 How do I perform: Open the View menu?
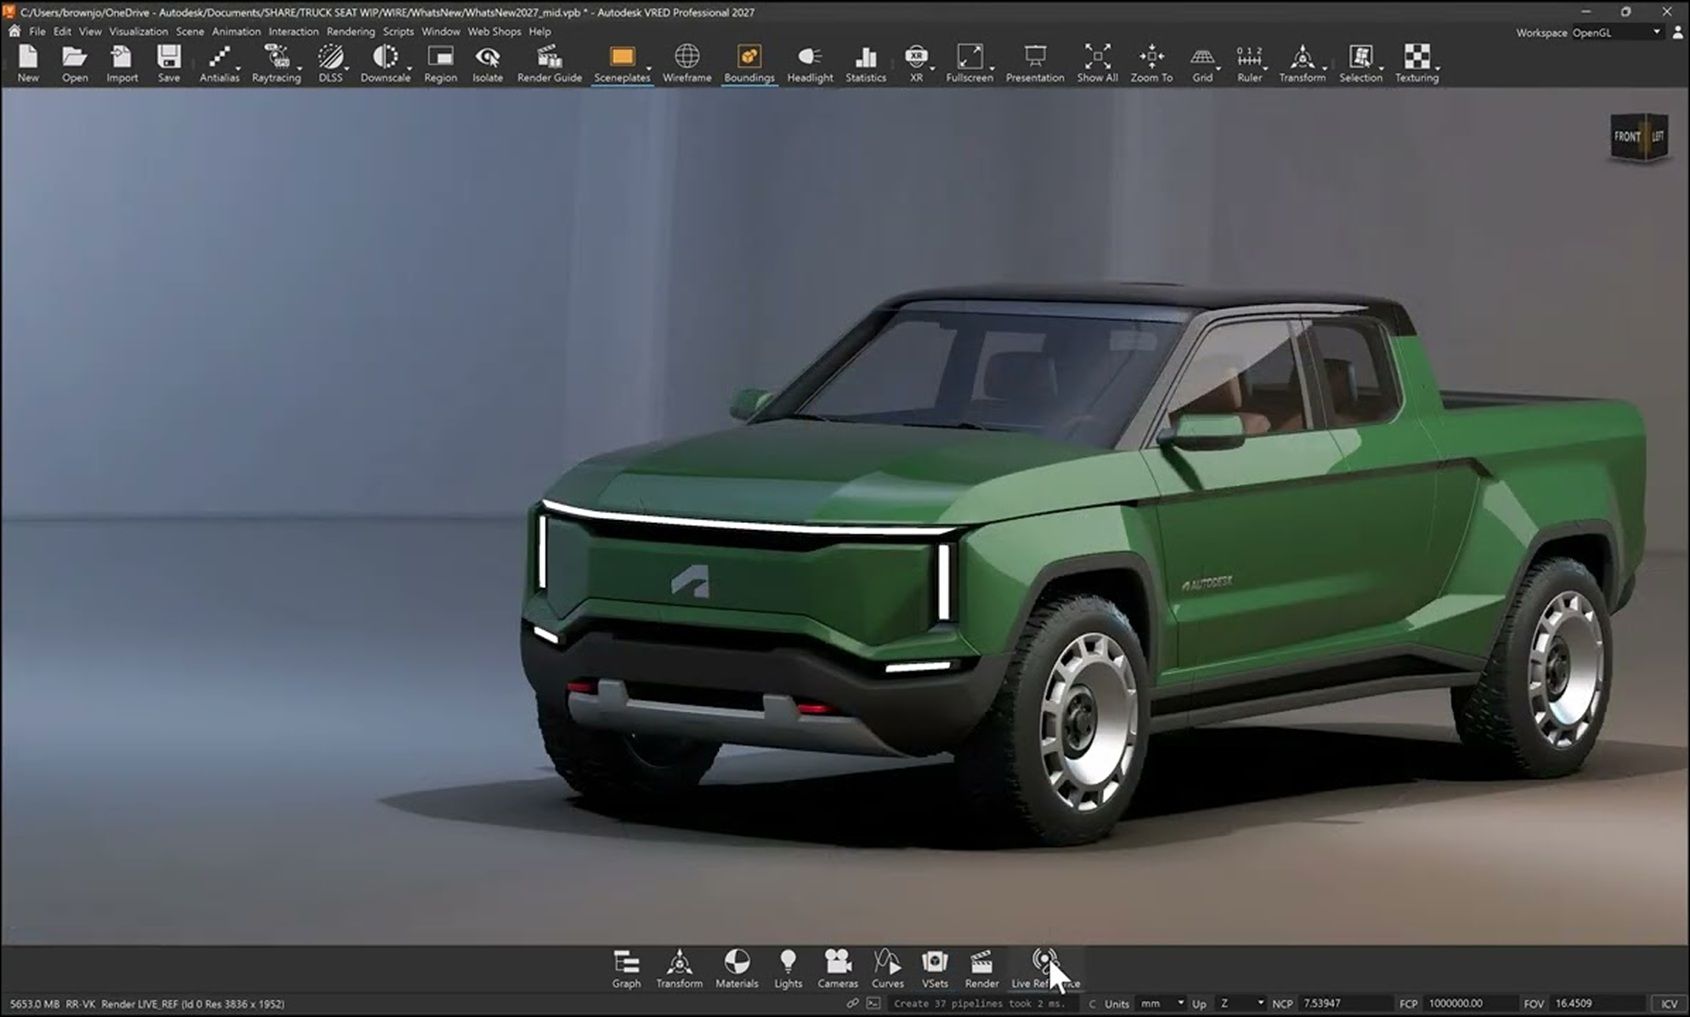[90, 32]
